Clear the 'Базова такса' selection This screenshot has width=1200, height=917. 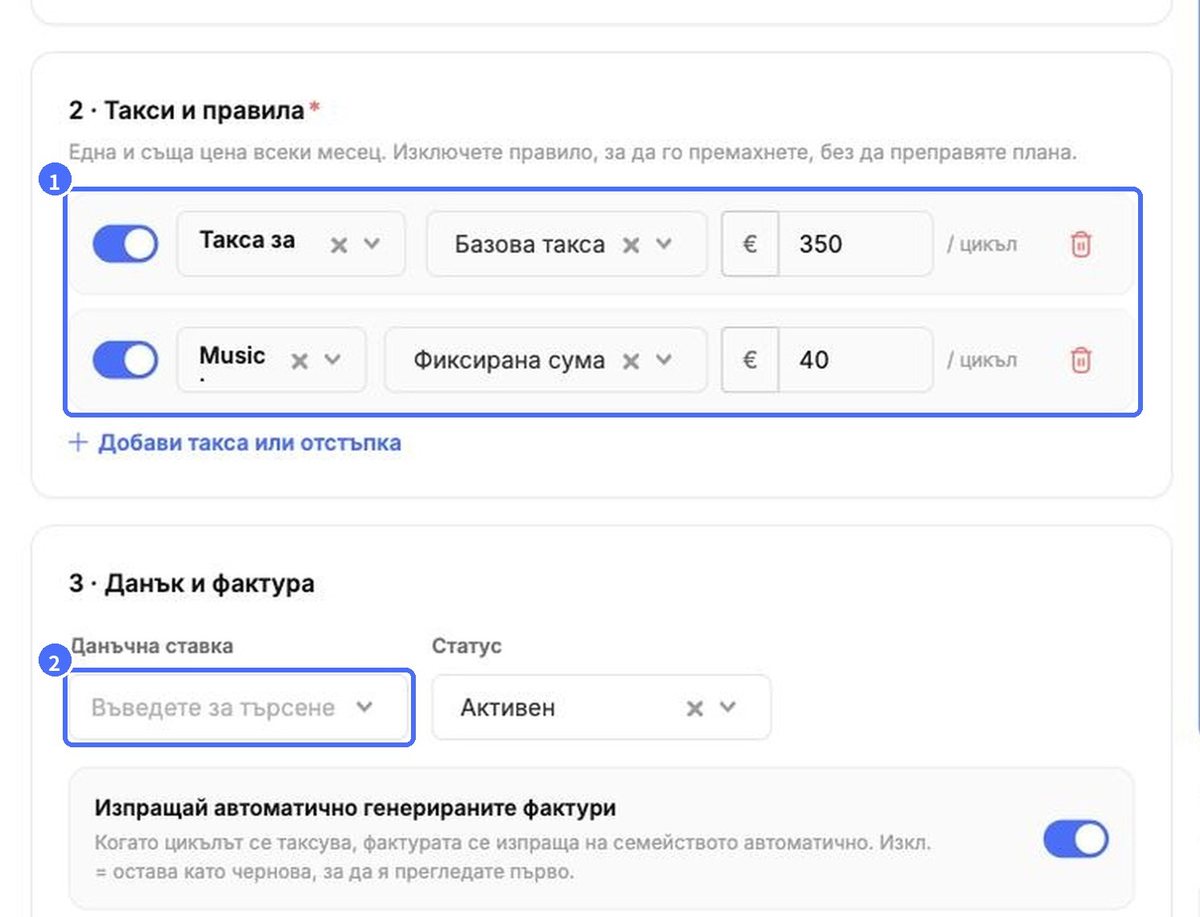click(631, 244)
